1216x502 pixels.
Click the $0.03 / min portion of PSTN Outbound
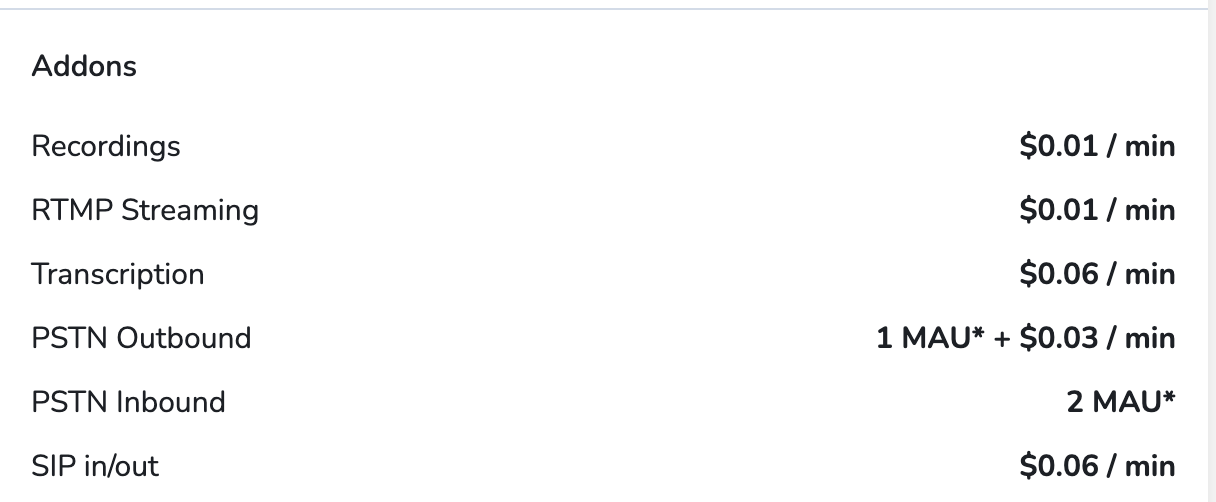(x=1097, y=338)
